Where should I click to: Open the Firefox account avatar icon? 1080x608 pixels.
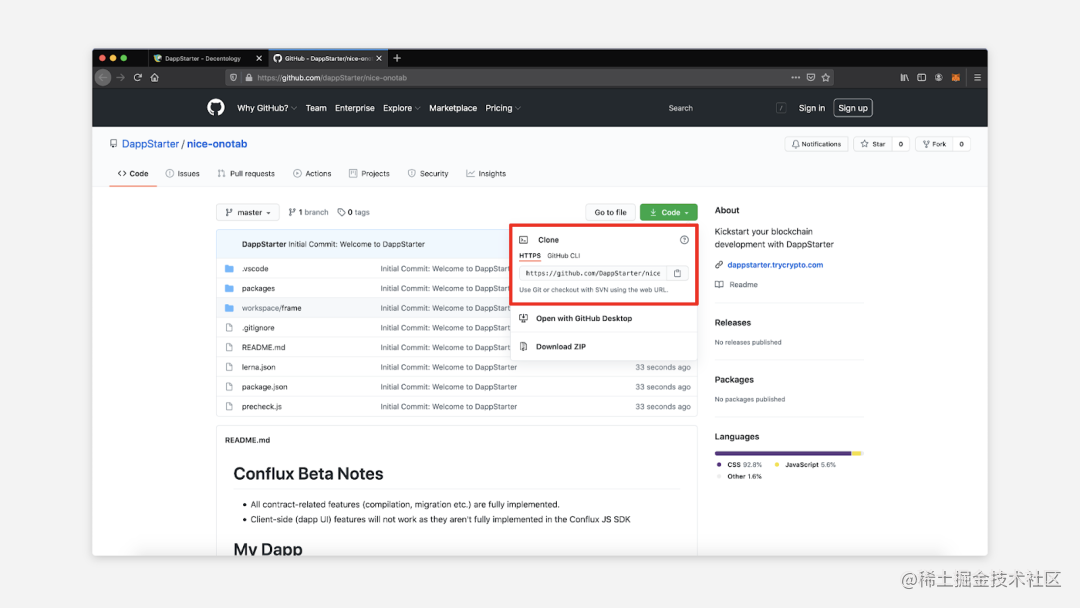pos(939,78)
